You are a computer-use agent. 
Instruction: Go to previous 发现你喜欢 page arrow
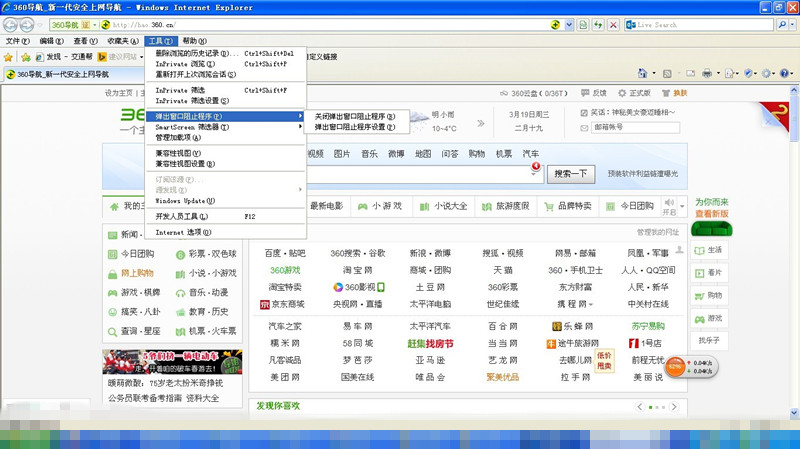pos(640,407)
